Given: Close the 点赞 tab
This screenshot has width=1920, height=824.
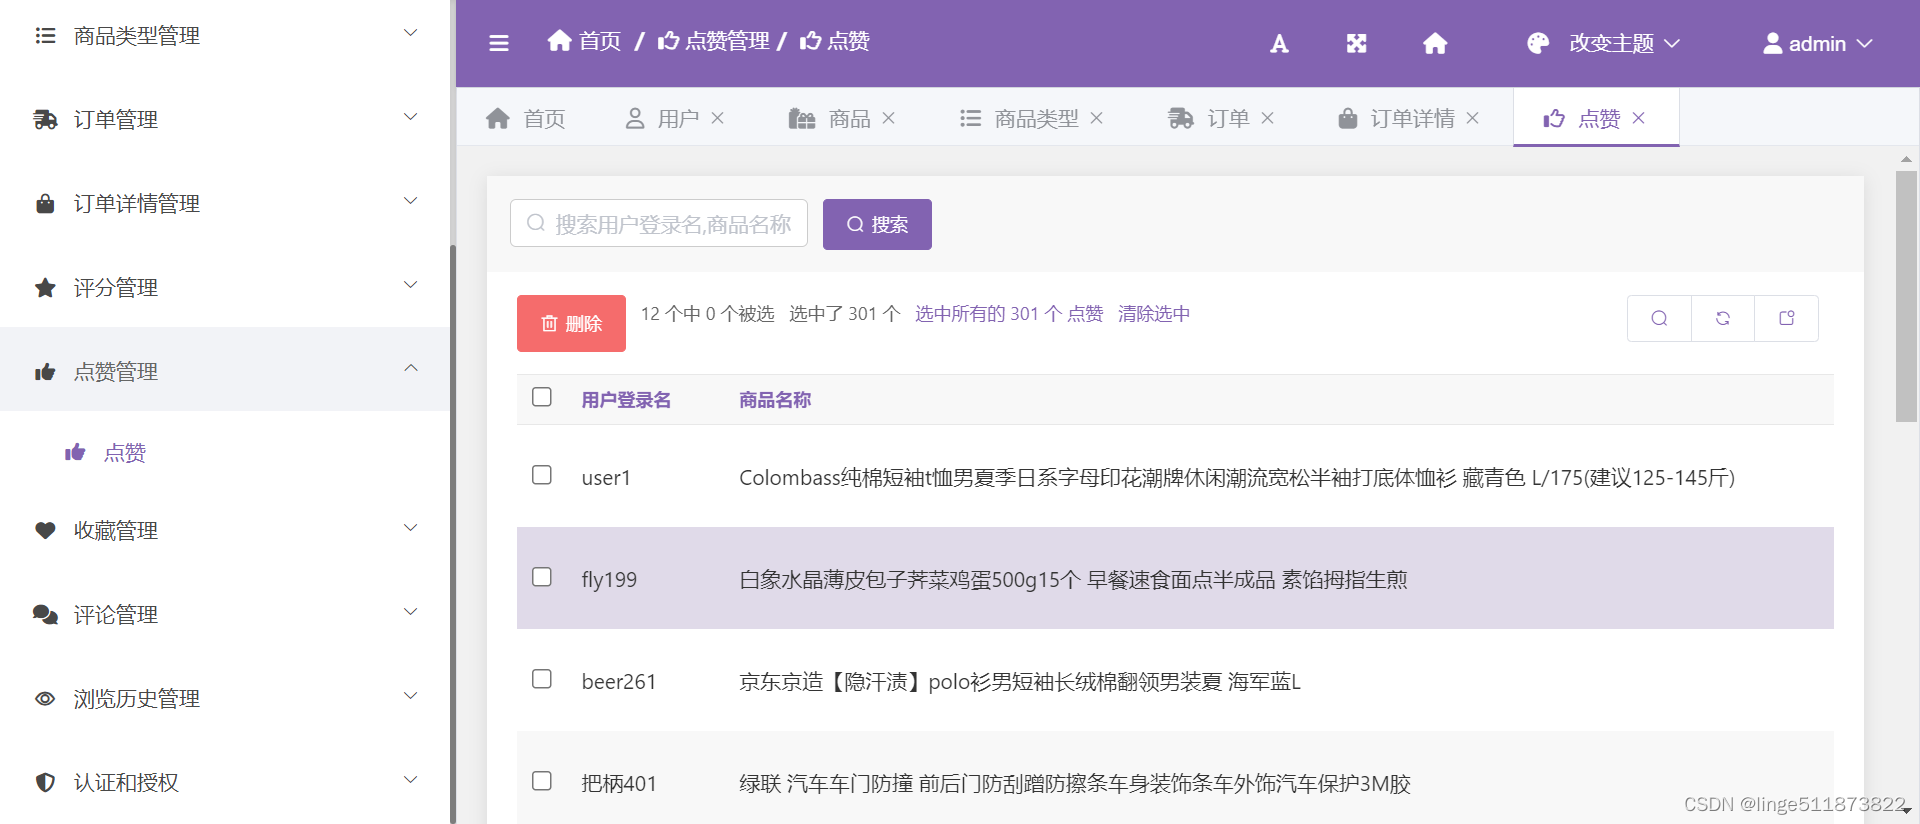Looking at the screenshot, I should click(x=1638, y=118).
